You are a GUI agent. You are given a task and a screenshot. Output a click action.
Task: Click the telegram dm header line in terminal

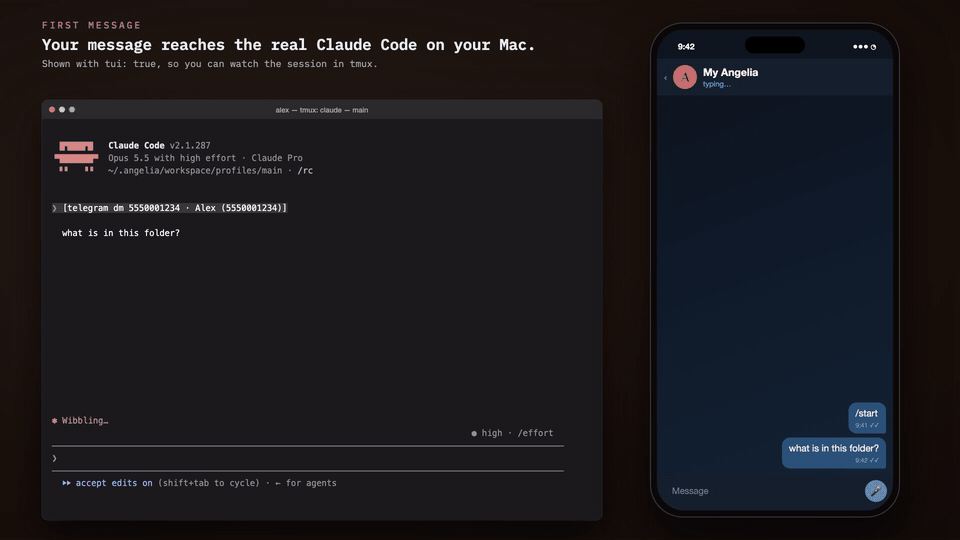[174, 208]
